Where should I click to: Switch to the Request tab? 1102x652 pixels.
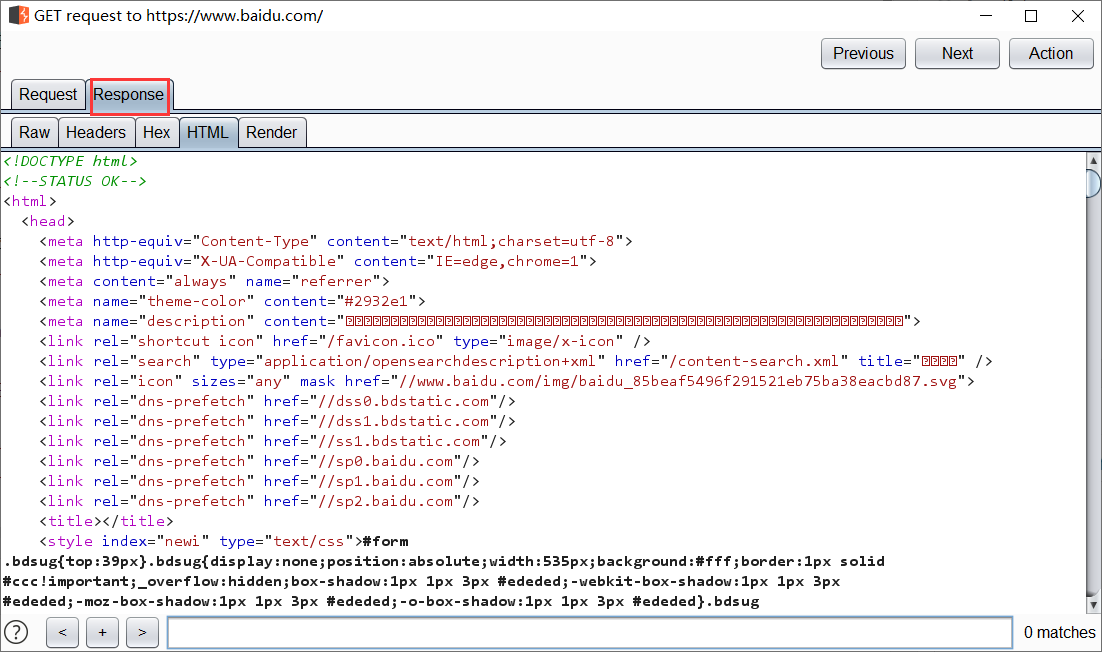pos(48,95)
